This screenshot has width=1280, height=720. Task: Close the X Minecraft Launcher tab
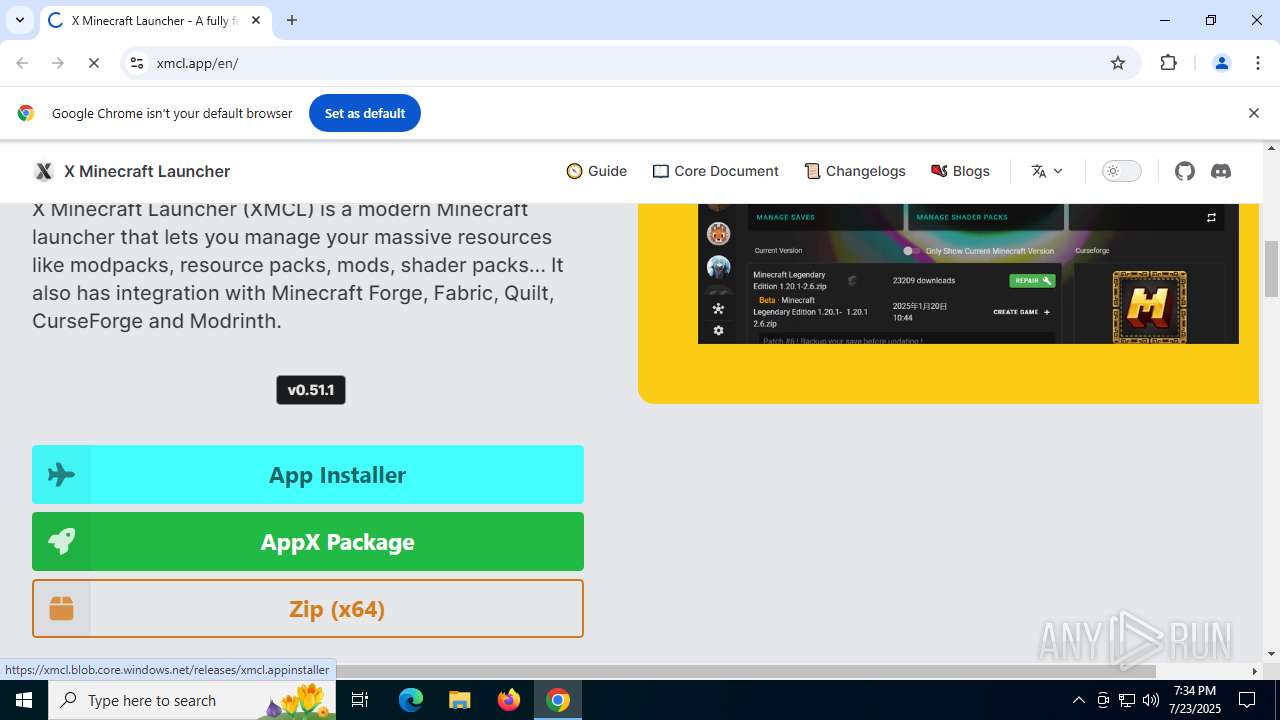click(x=256, y=20)
